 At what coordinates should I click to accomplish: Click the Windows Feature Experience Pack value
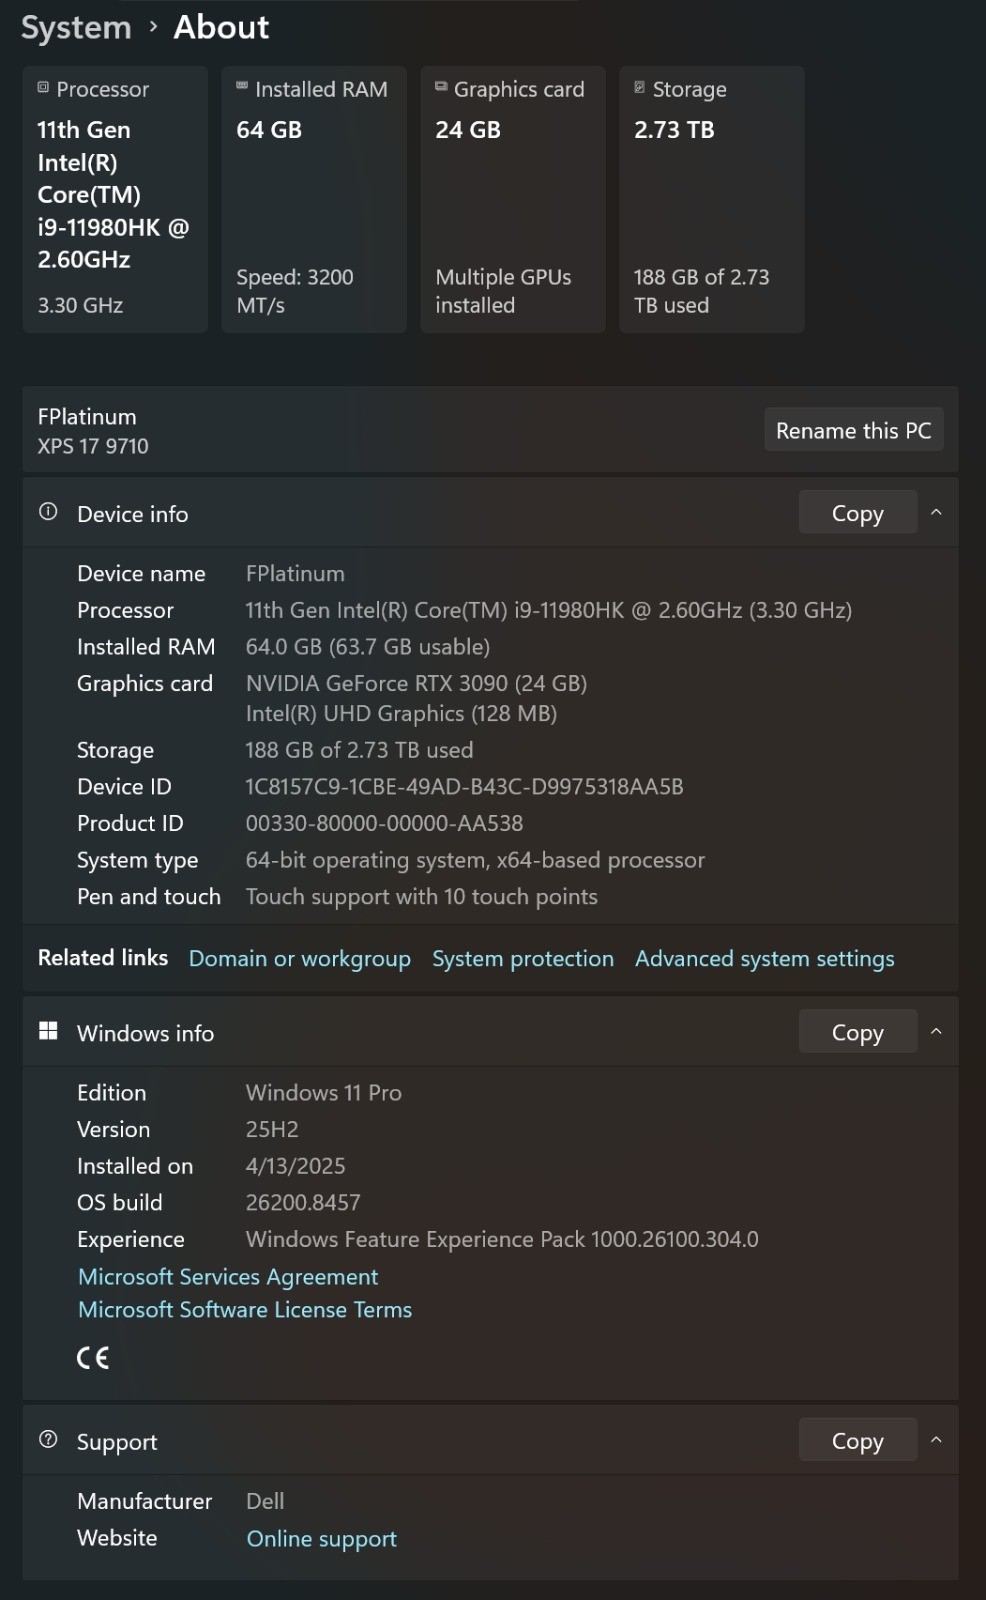click(x=502, y=1239)
